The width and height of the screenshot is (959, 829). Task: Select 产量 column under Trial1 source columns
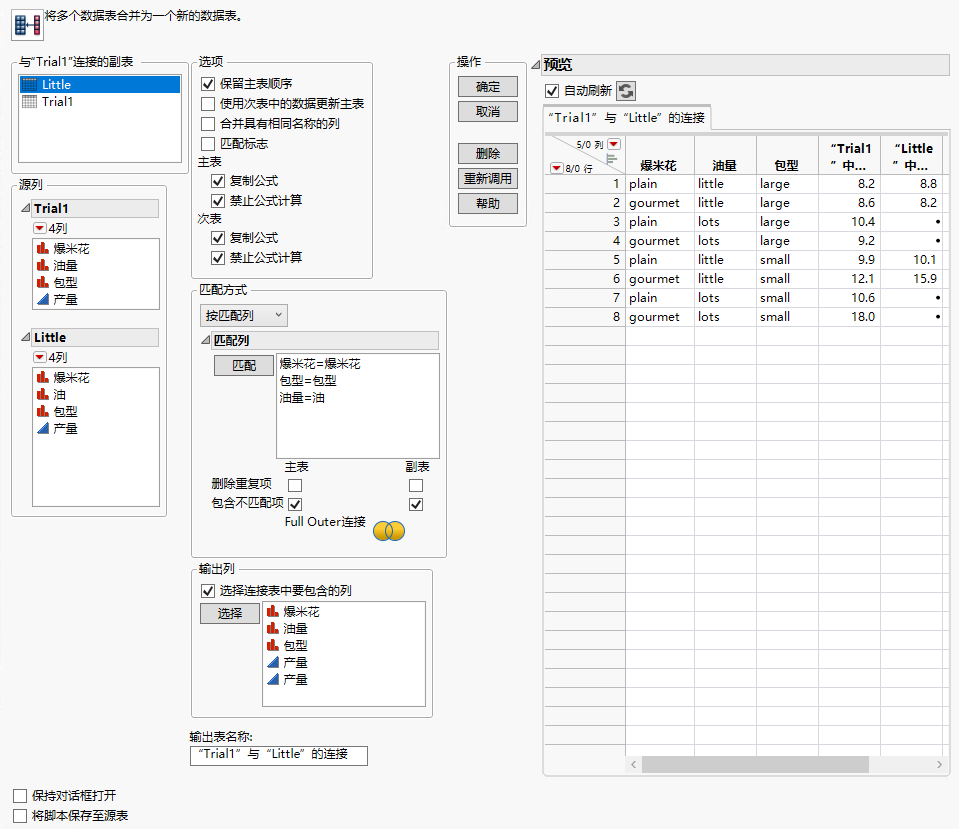point(65,299)
